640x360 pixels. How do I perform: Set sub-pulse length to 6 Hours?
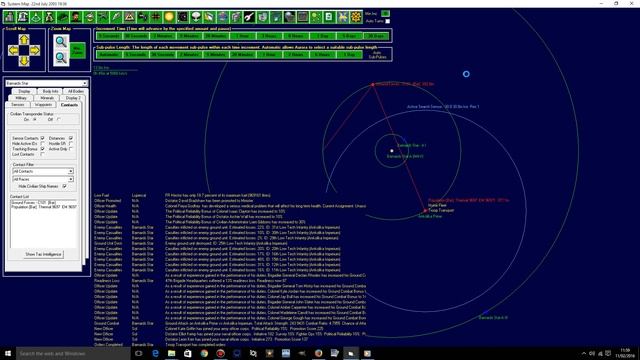click(322, 54)
